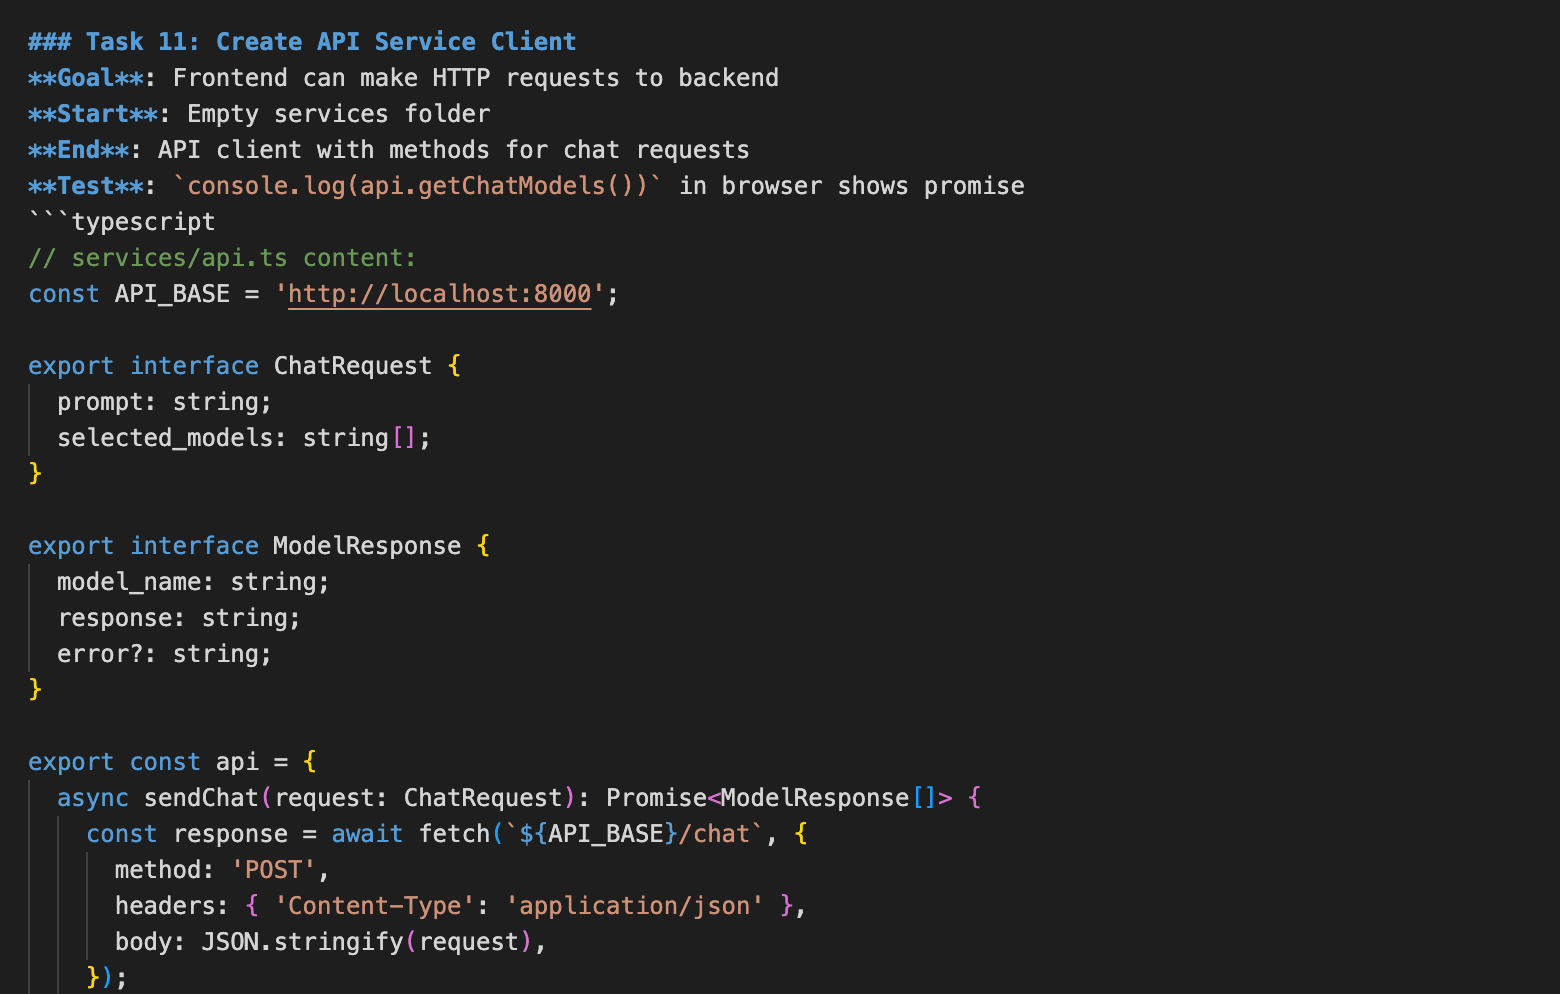Select the application/json header value
The height and width of the screenshot is (994, 1560).
(636, 905)
